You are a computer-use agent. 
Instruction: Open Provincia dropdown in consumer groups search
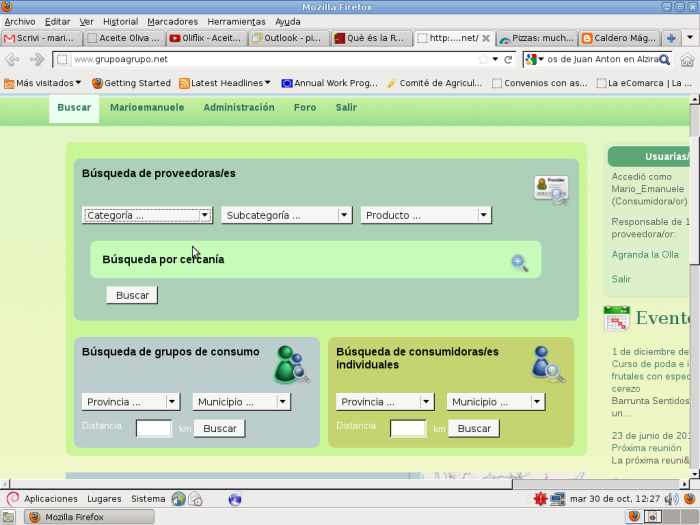tap(131, 402)
